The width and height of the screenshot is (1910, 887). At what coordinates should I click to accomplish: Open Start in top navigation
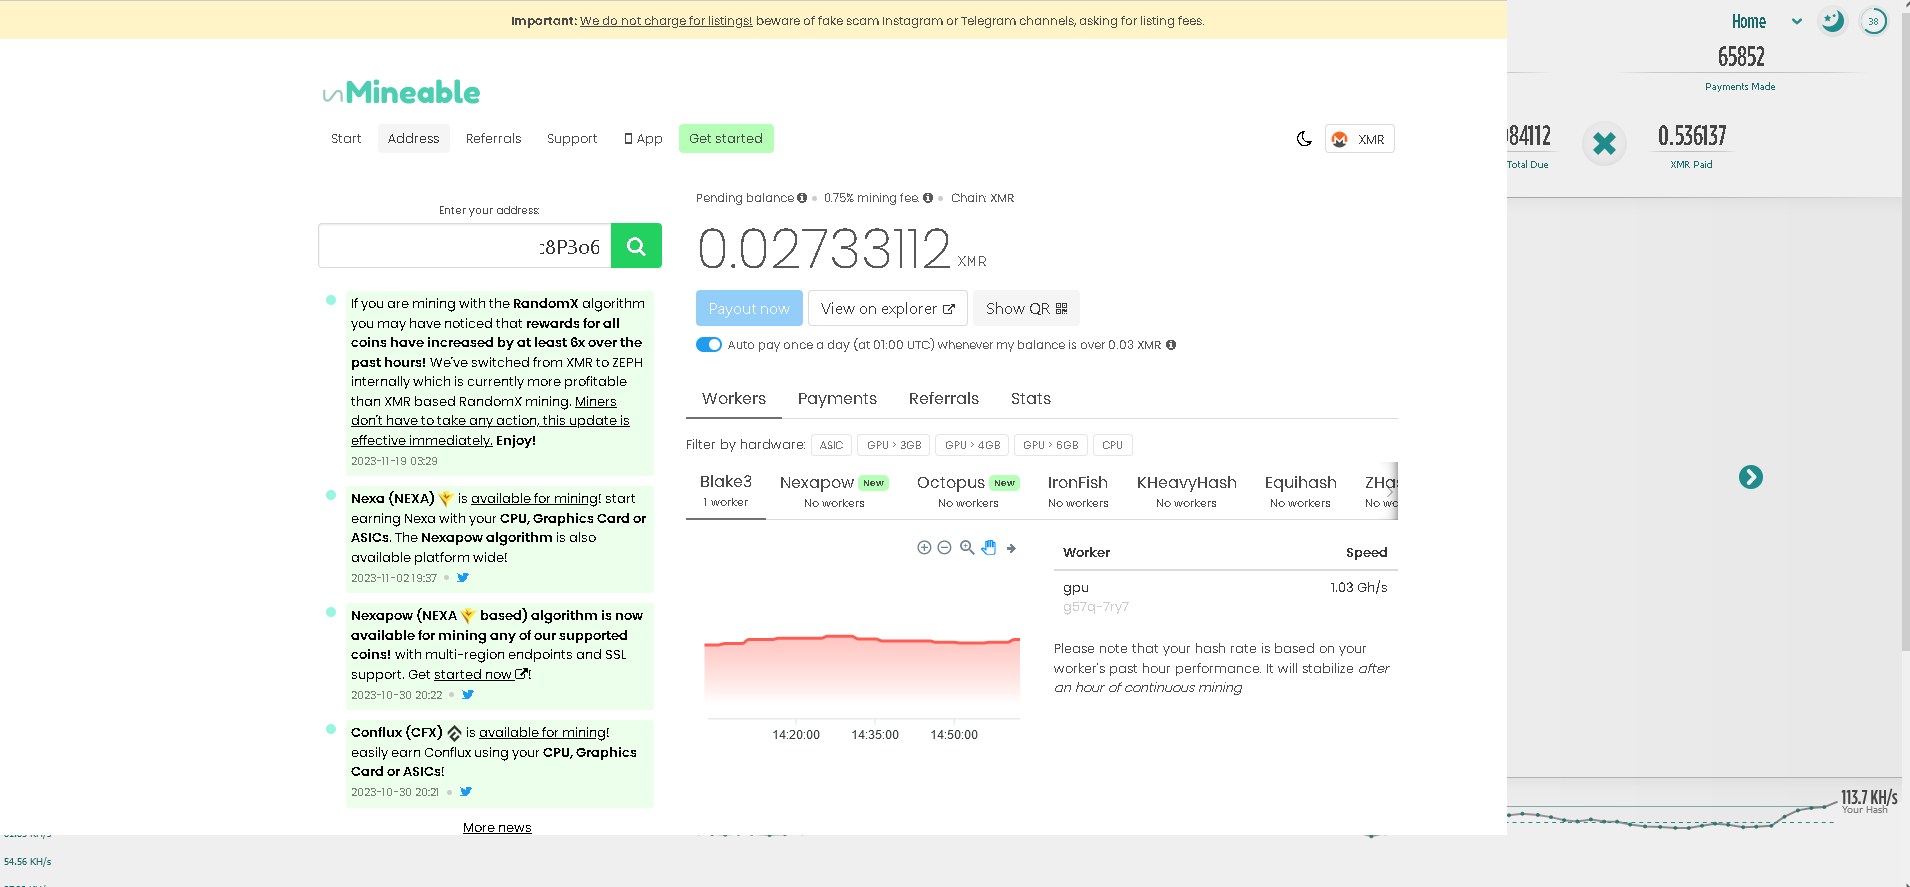pos(346,139)
